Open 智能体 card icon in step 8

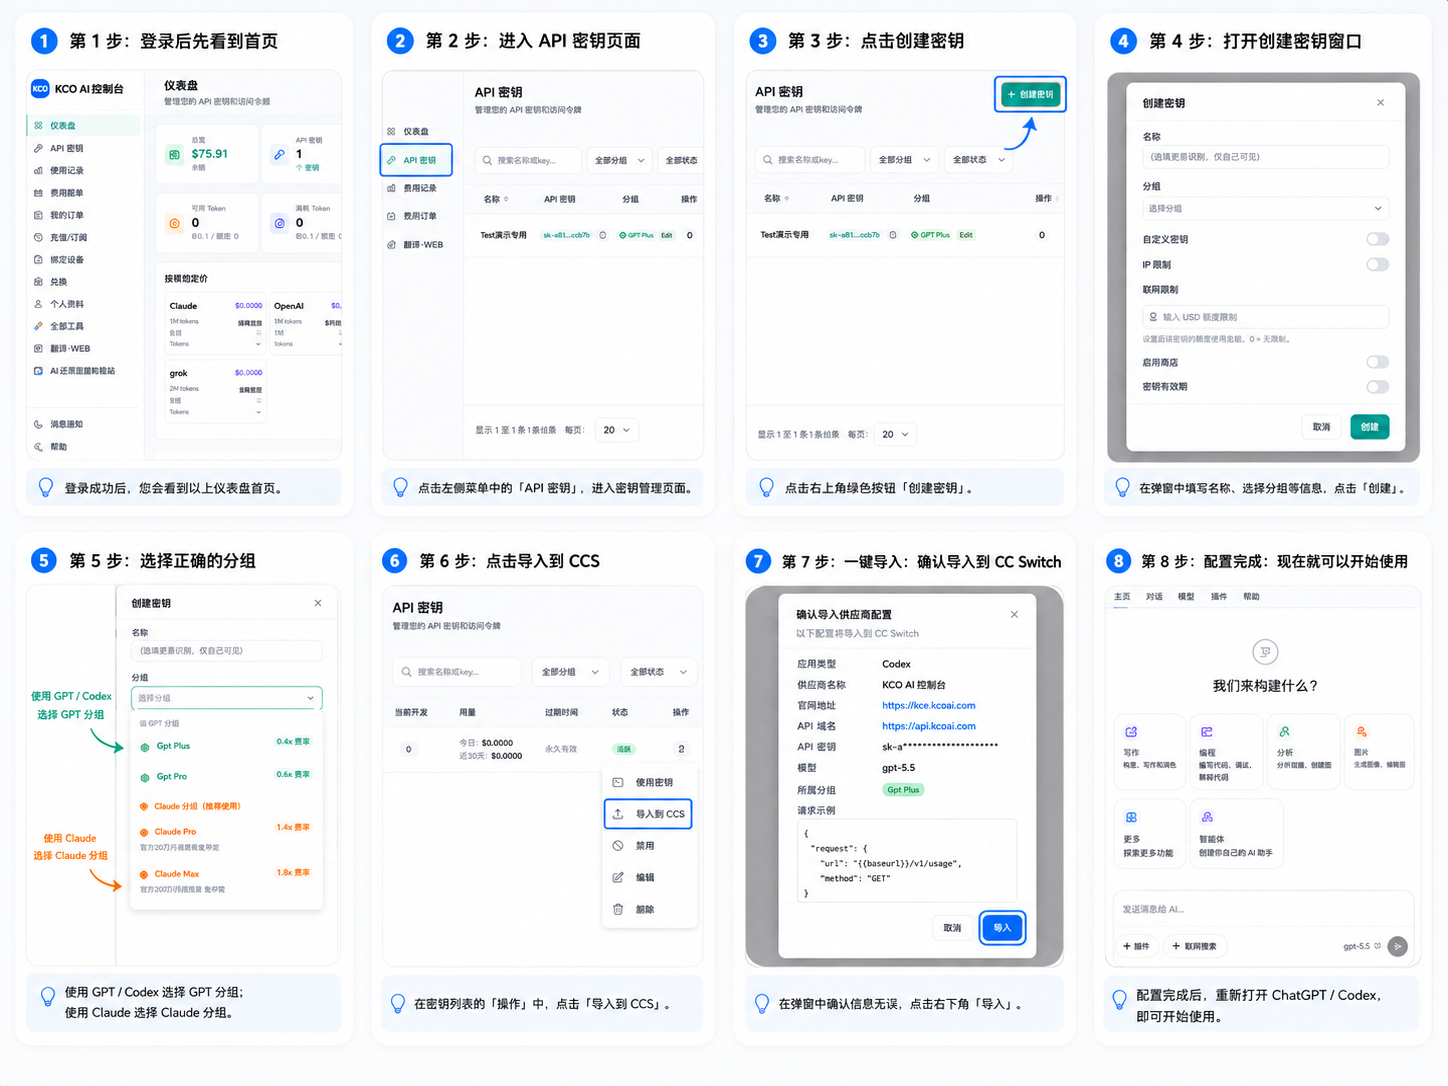pyautogui.click(x=1207, y=817)
